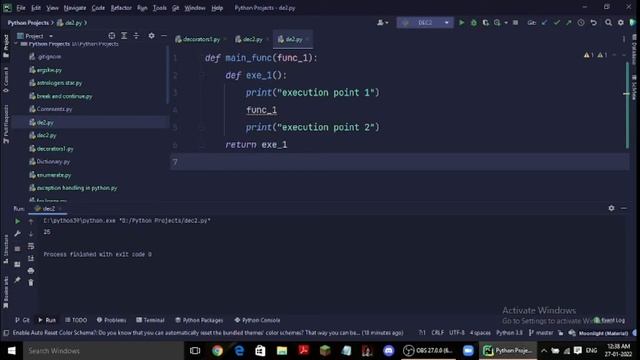The width and height of the screenshot is (640, 360).
Task: Open the Python Console tool window
Action: click(x=257, y=320)
